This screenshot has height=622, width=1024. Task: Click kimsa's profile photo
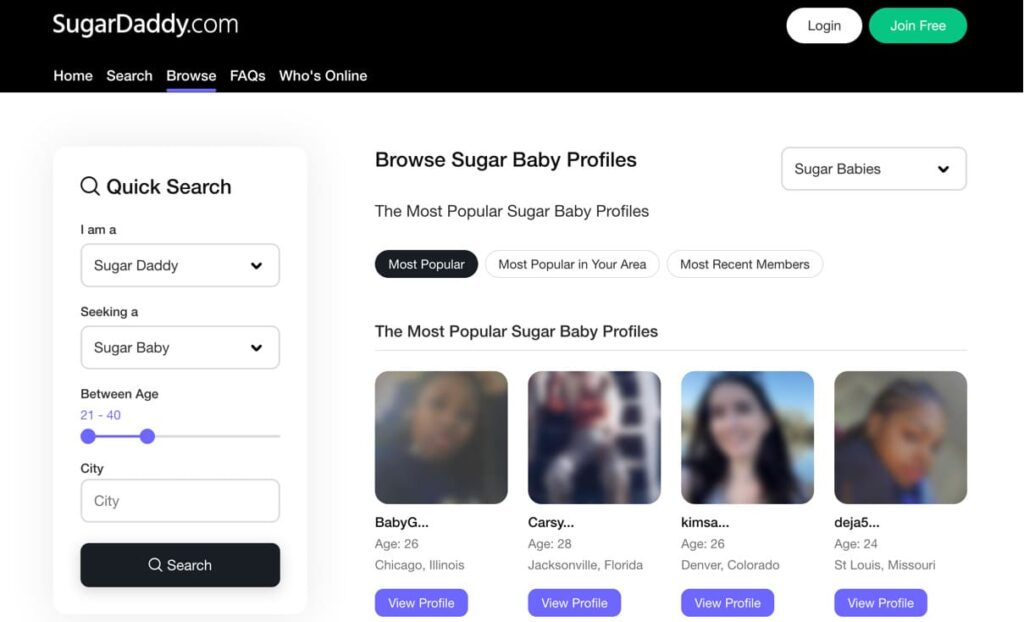(x=746, y=437)
